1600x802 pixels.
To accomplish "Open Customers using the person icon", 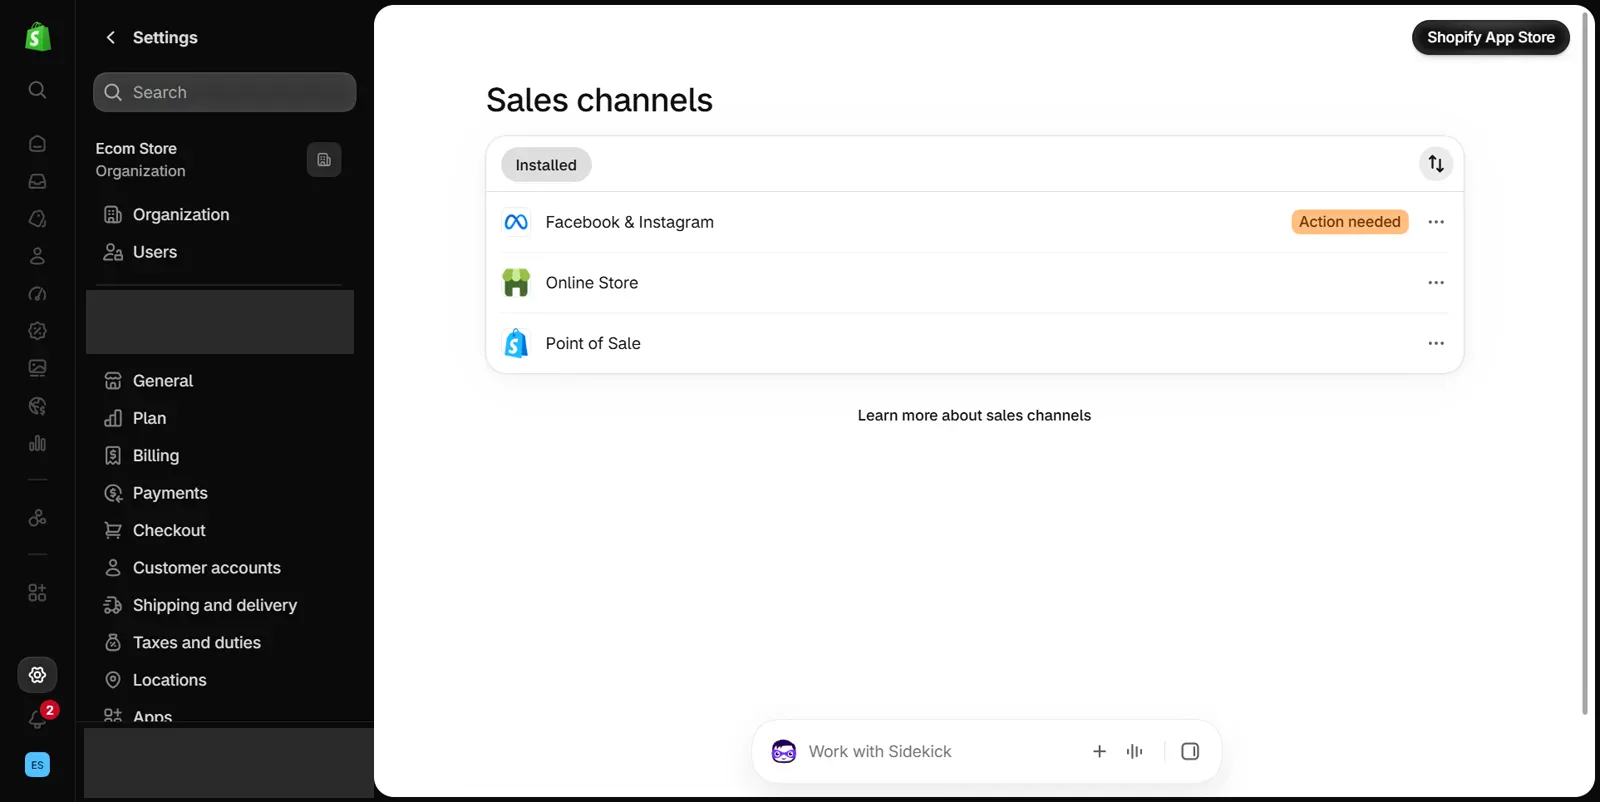I will point(38,256).
